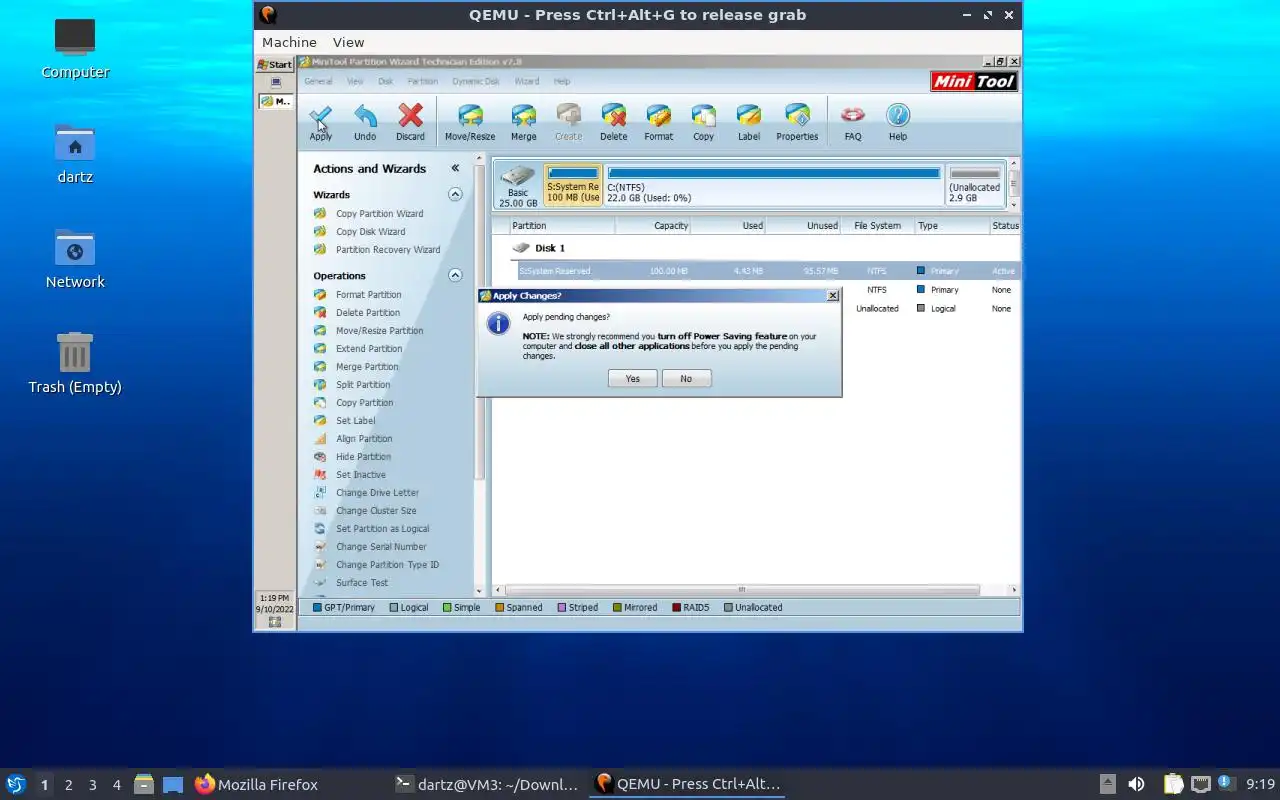Viewport: 1280px width, 800px height.
Task: Choose Hide Partition operation
Action: pos(363,457)
